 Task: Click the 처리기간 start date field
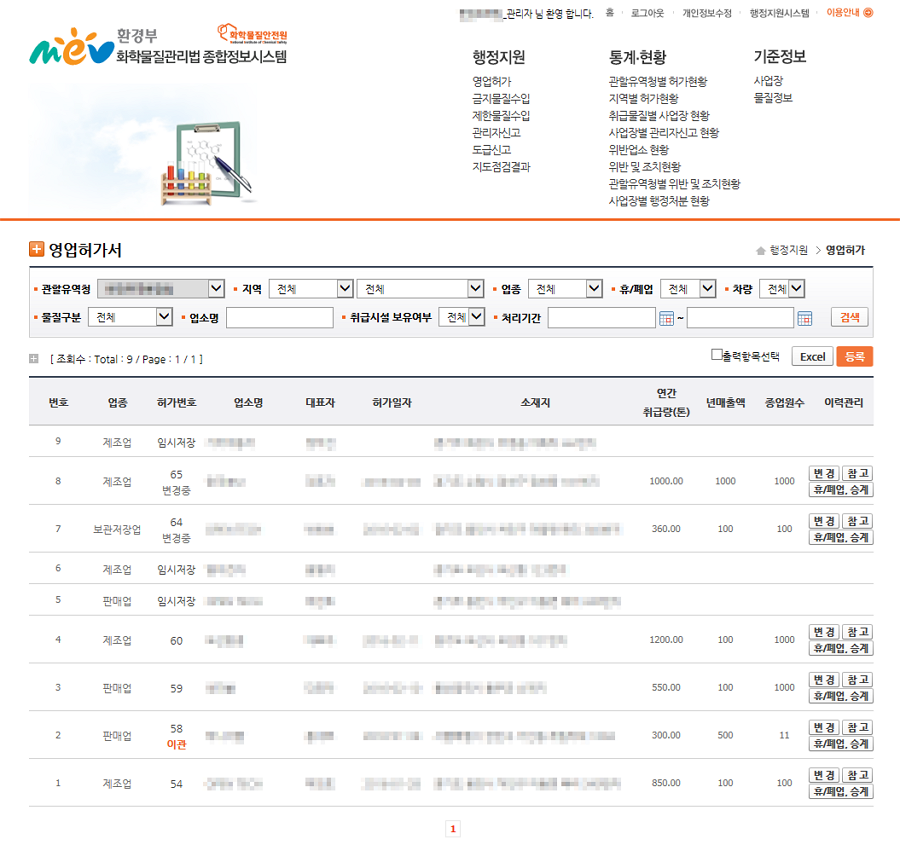click(x=601, y=317)
